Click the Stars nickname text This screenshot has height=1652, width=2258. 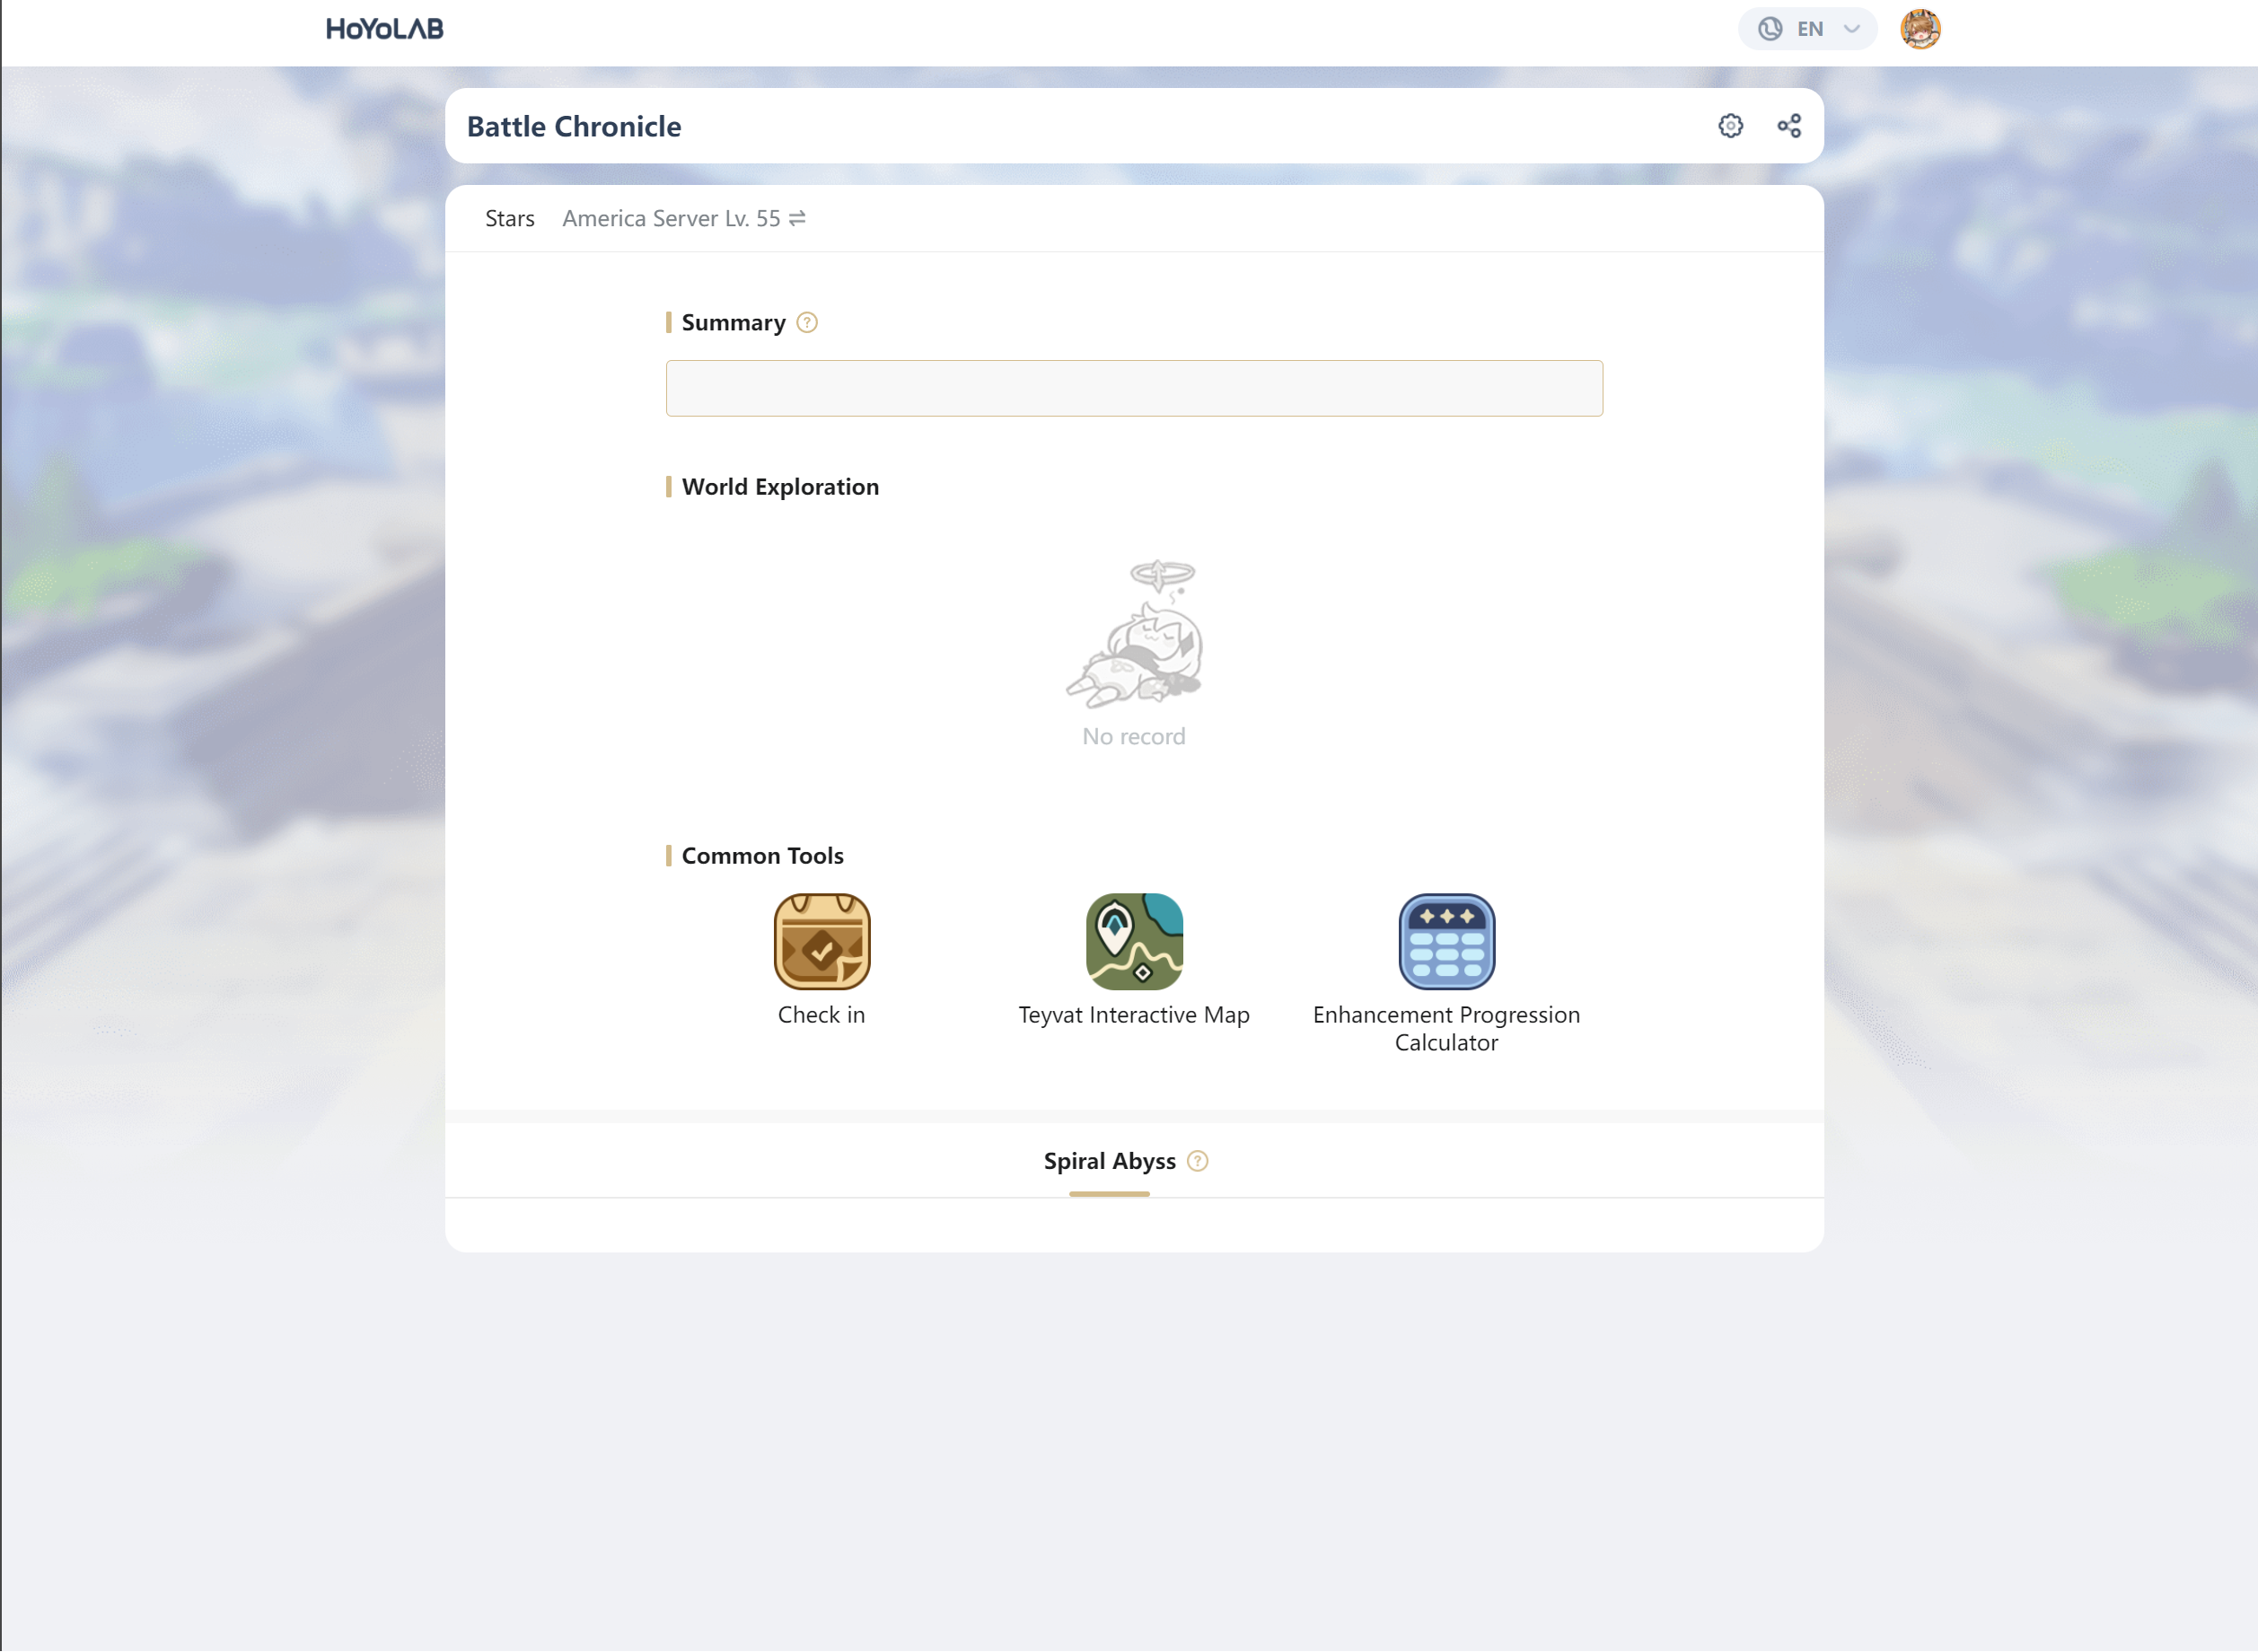pos(510,218)
